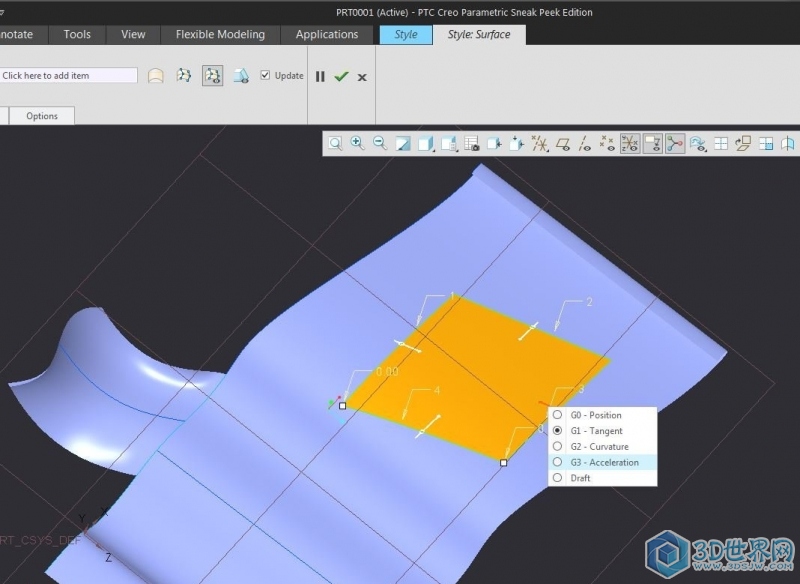Image resolution: width=800 pixels, height=584 pixels.
Task: Click the Zoom Out magnifier icon
Action: click(380, 143)
